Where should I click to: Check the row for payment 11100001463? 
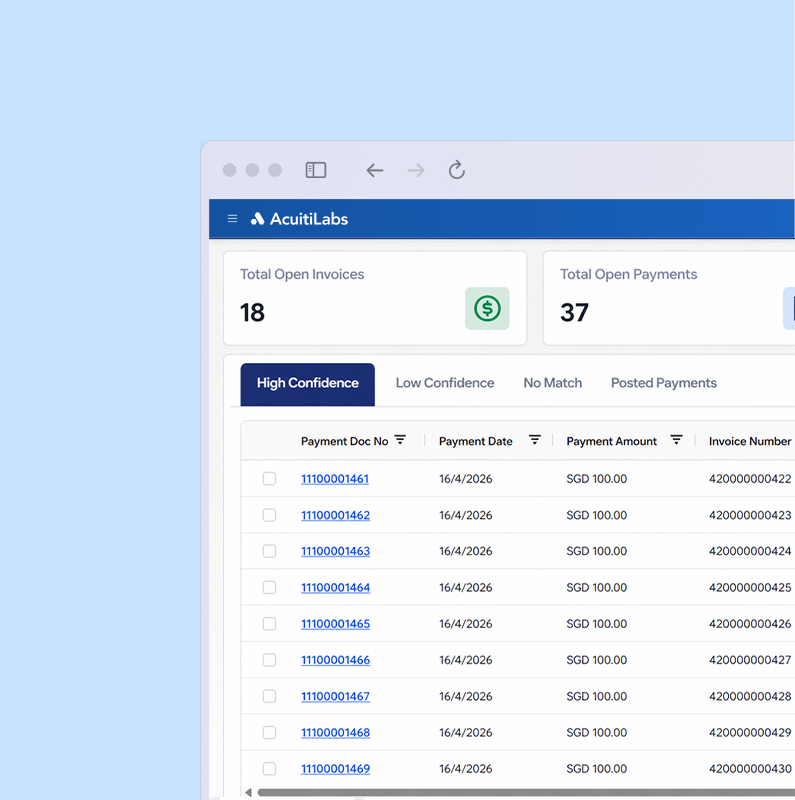[269, 551]
